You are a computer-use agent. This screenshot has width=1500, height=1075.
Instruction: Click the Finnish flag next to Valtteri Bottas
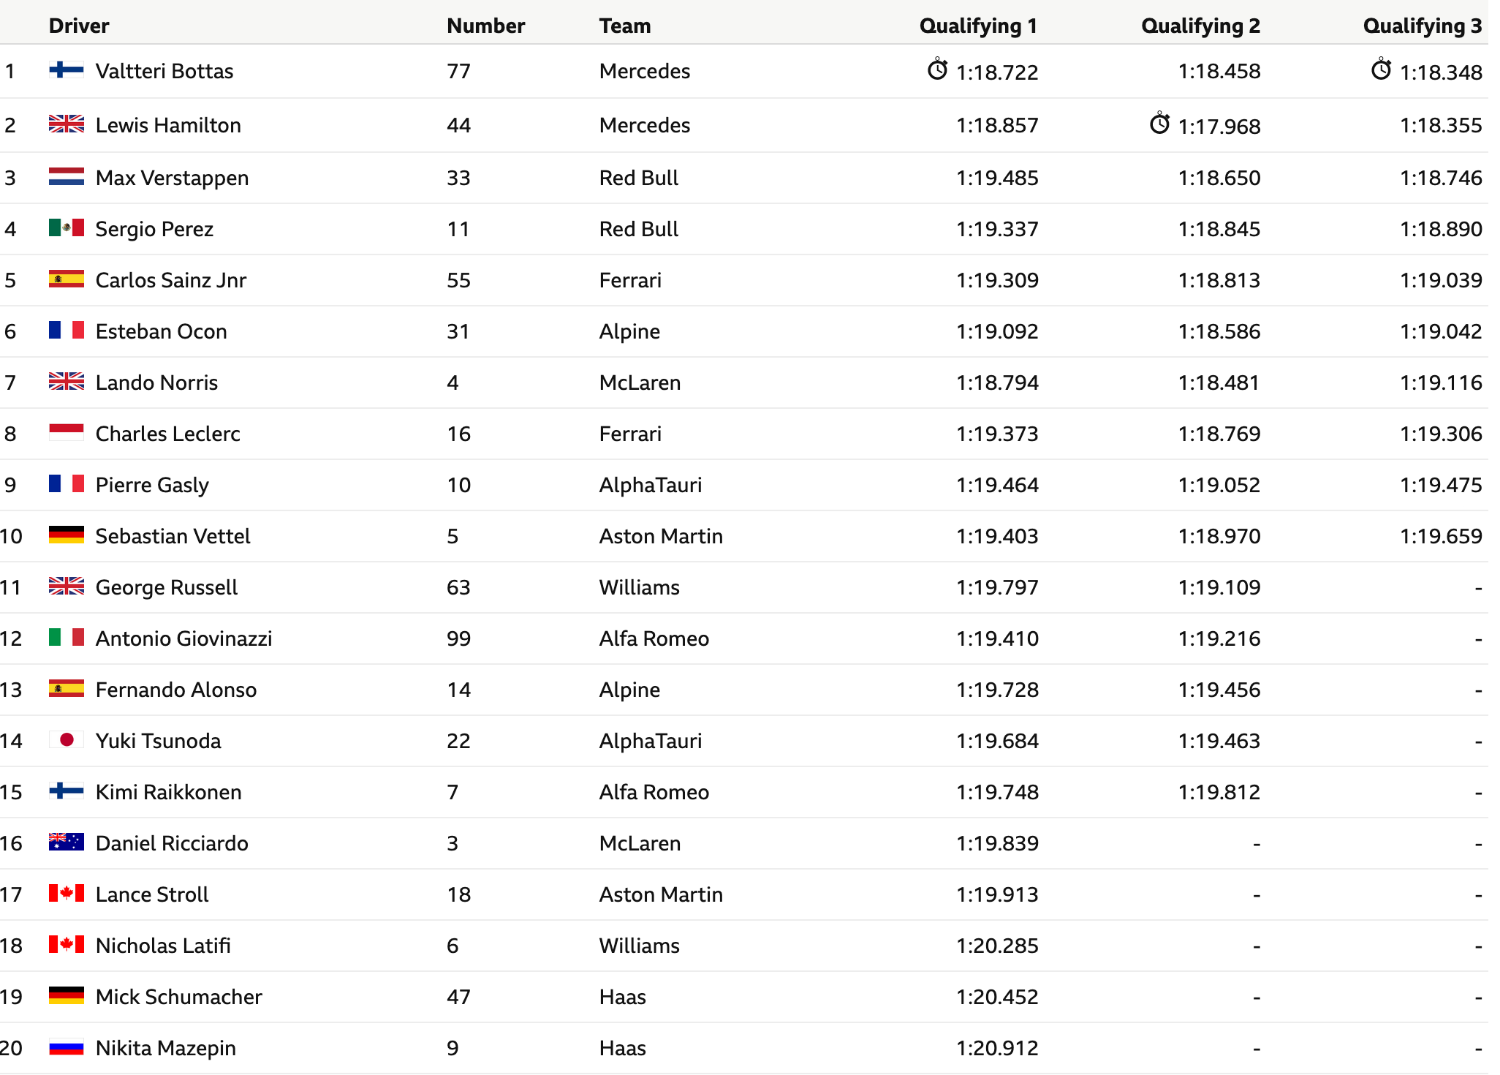(66, 69)
